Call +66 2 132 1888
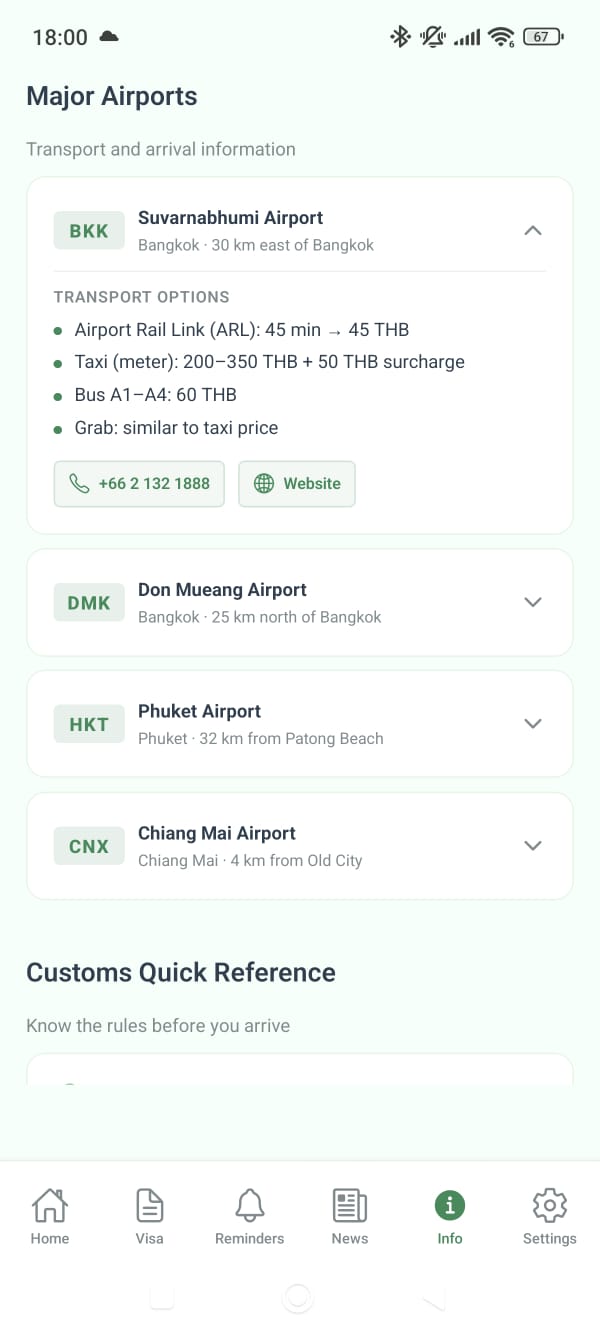600x1335 pixels. point(139,484)
